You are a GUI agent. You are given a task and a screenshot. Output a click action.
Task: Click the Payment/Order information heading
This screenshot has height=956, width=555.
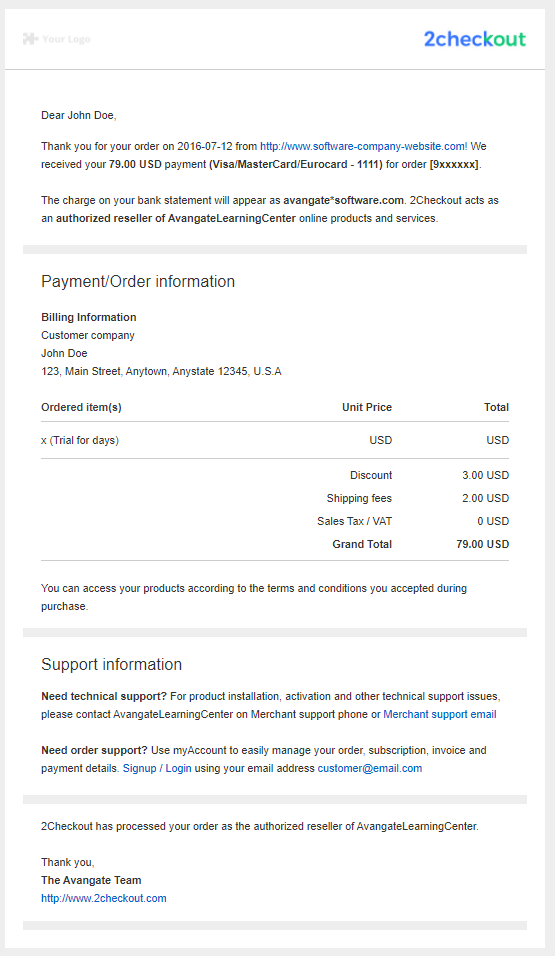click(138, 281)
